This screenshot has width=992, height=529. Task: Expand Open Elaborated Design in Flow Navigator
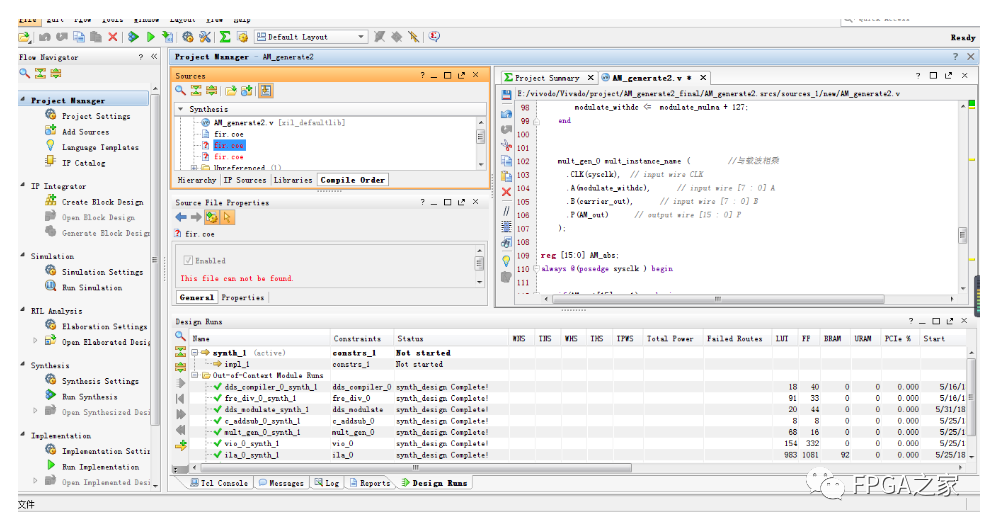pos(36,342)
